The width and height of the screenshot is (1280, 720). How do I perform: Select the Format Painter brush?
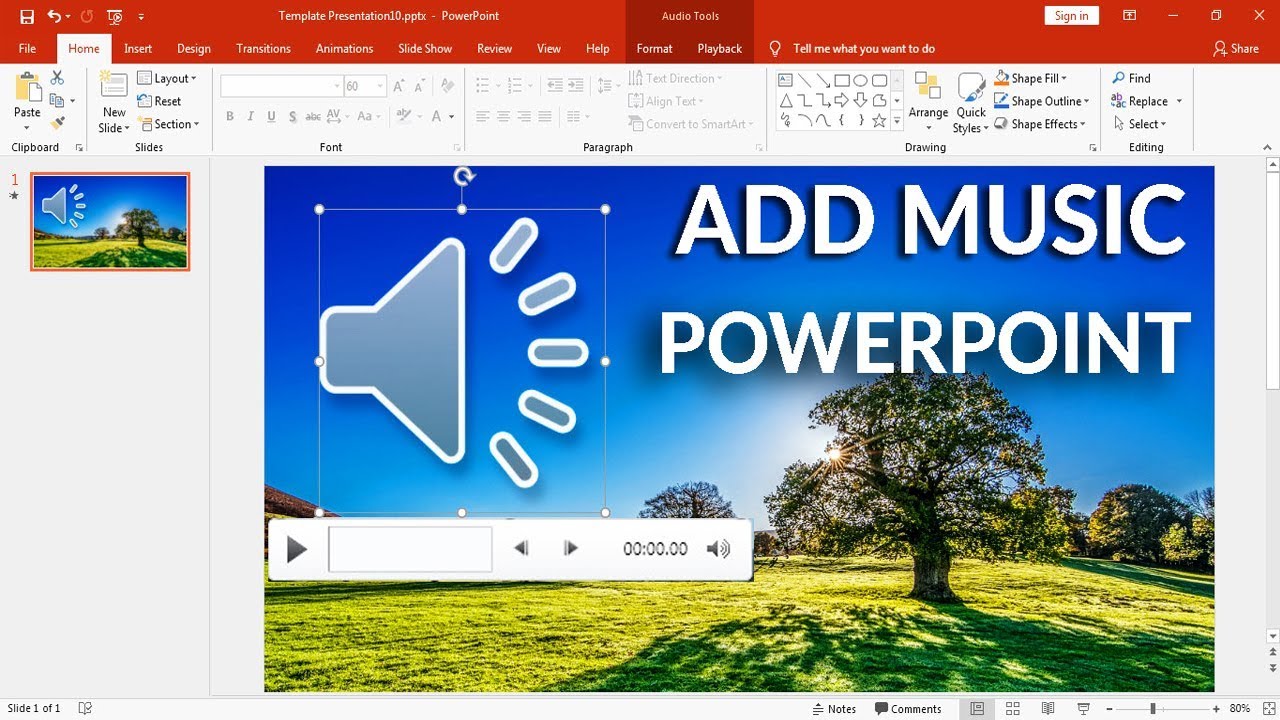[x=57, y=123]
